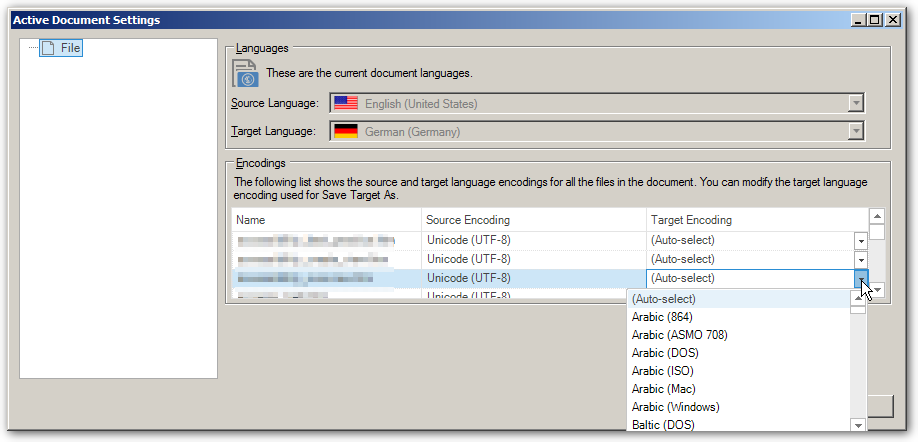Image resolution: width=918 pixels, height=442 pixels.
Task: Open the Source Language dropdown
Action: coord(856,104)
